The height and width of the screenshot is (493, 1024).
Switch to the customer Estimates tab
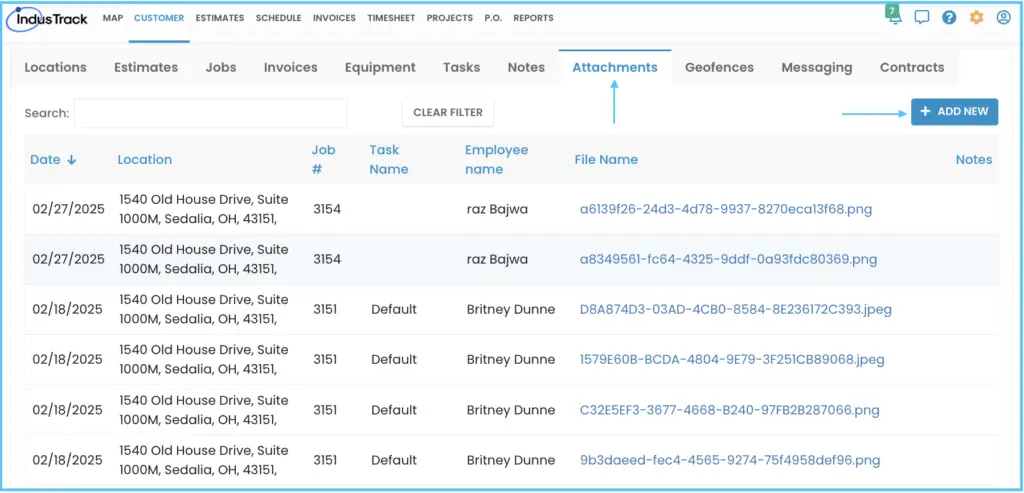click(146, 67)
